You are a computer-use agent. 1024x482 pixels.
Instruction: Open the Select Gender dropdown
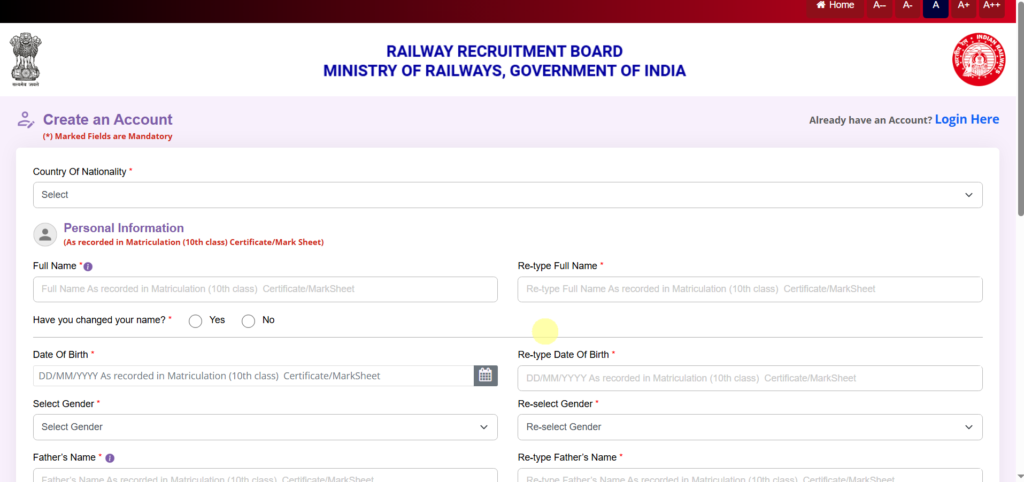pos(265,427)
